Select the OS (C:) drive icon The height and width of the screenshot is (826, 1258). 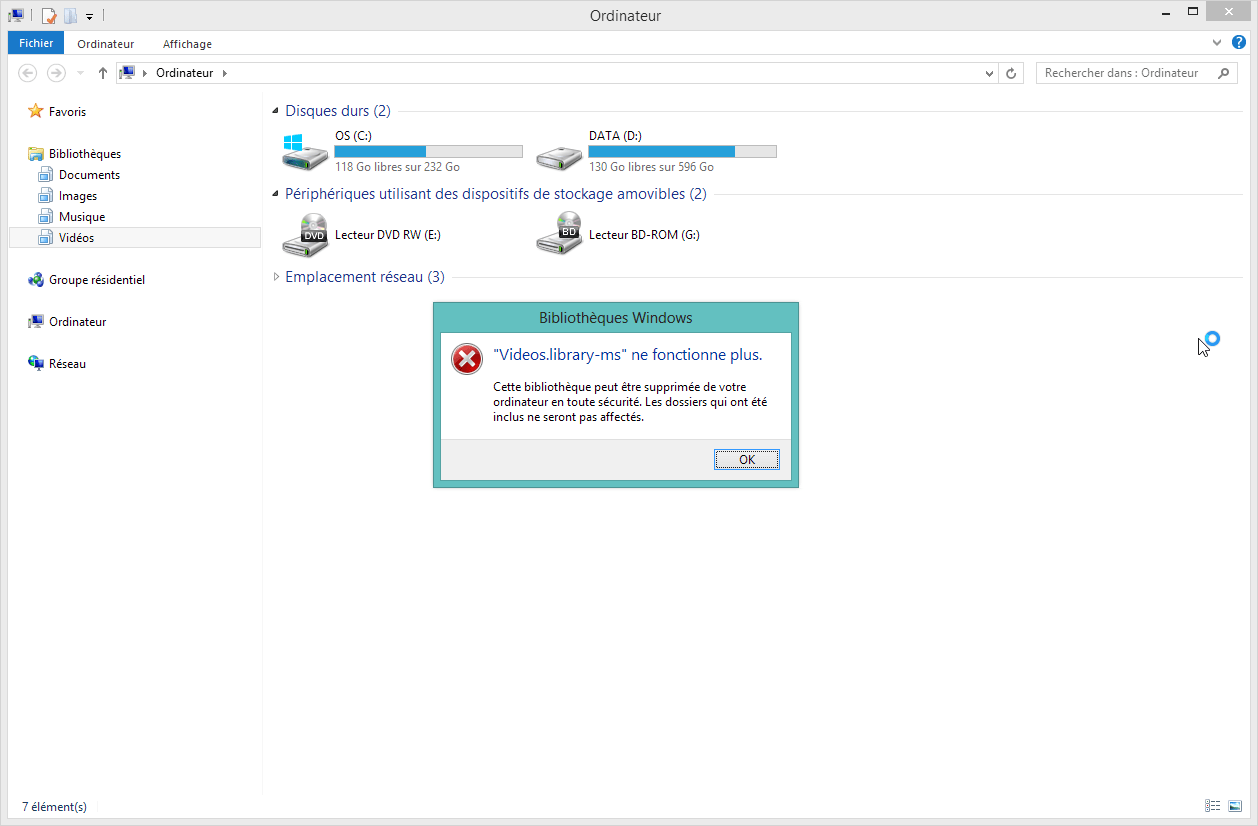(x=305, y=152)
